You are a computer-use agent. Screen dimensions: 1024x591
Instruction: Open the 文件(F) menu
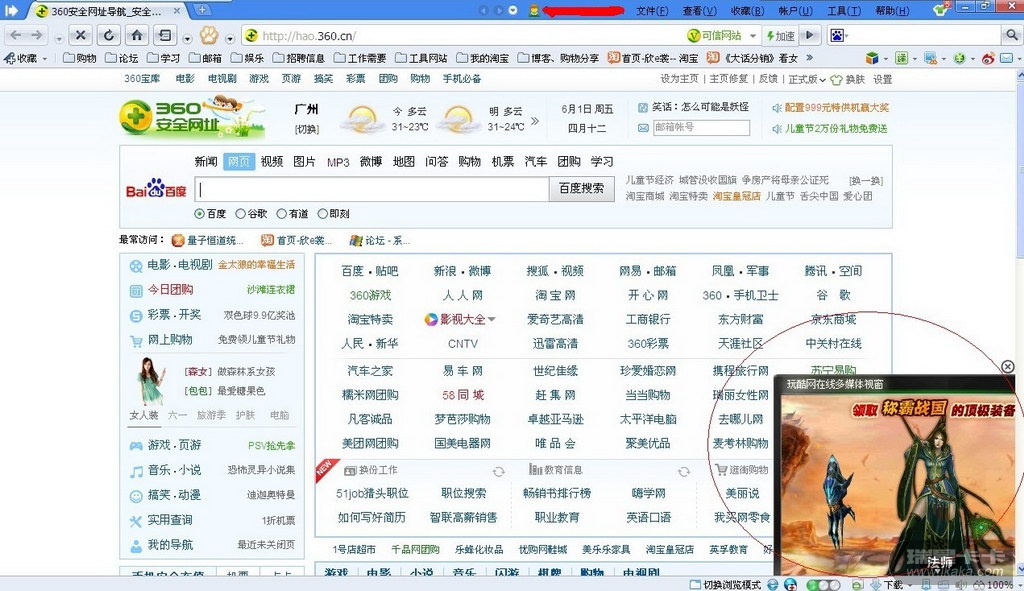pyautogui.click(x=652, y=10)
